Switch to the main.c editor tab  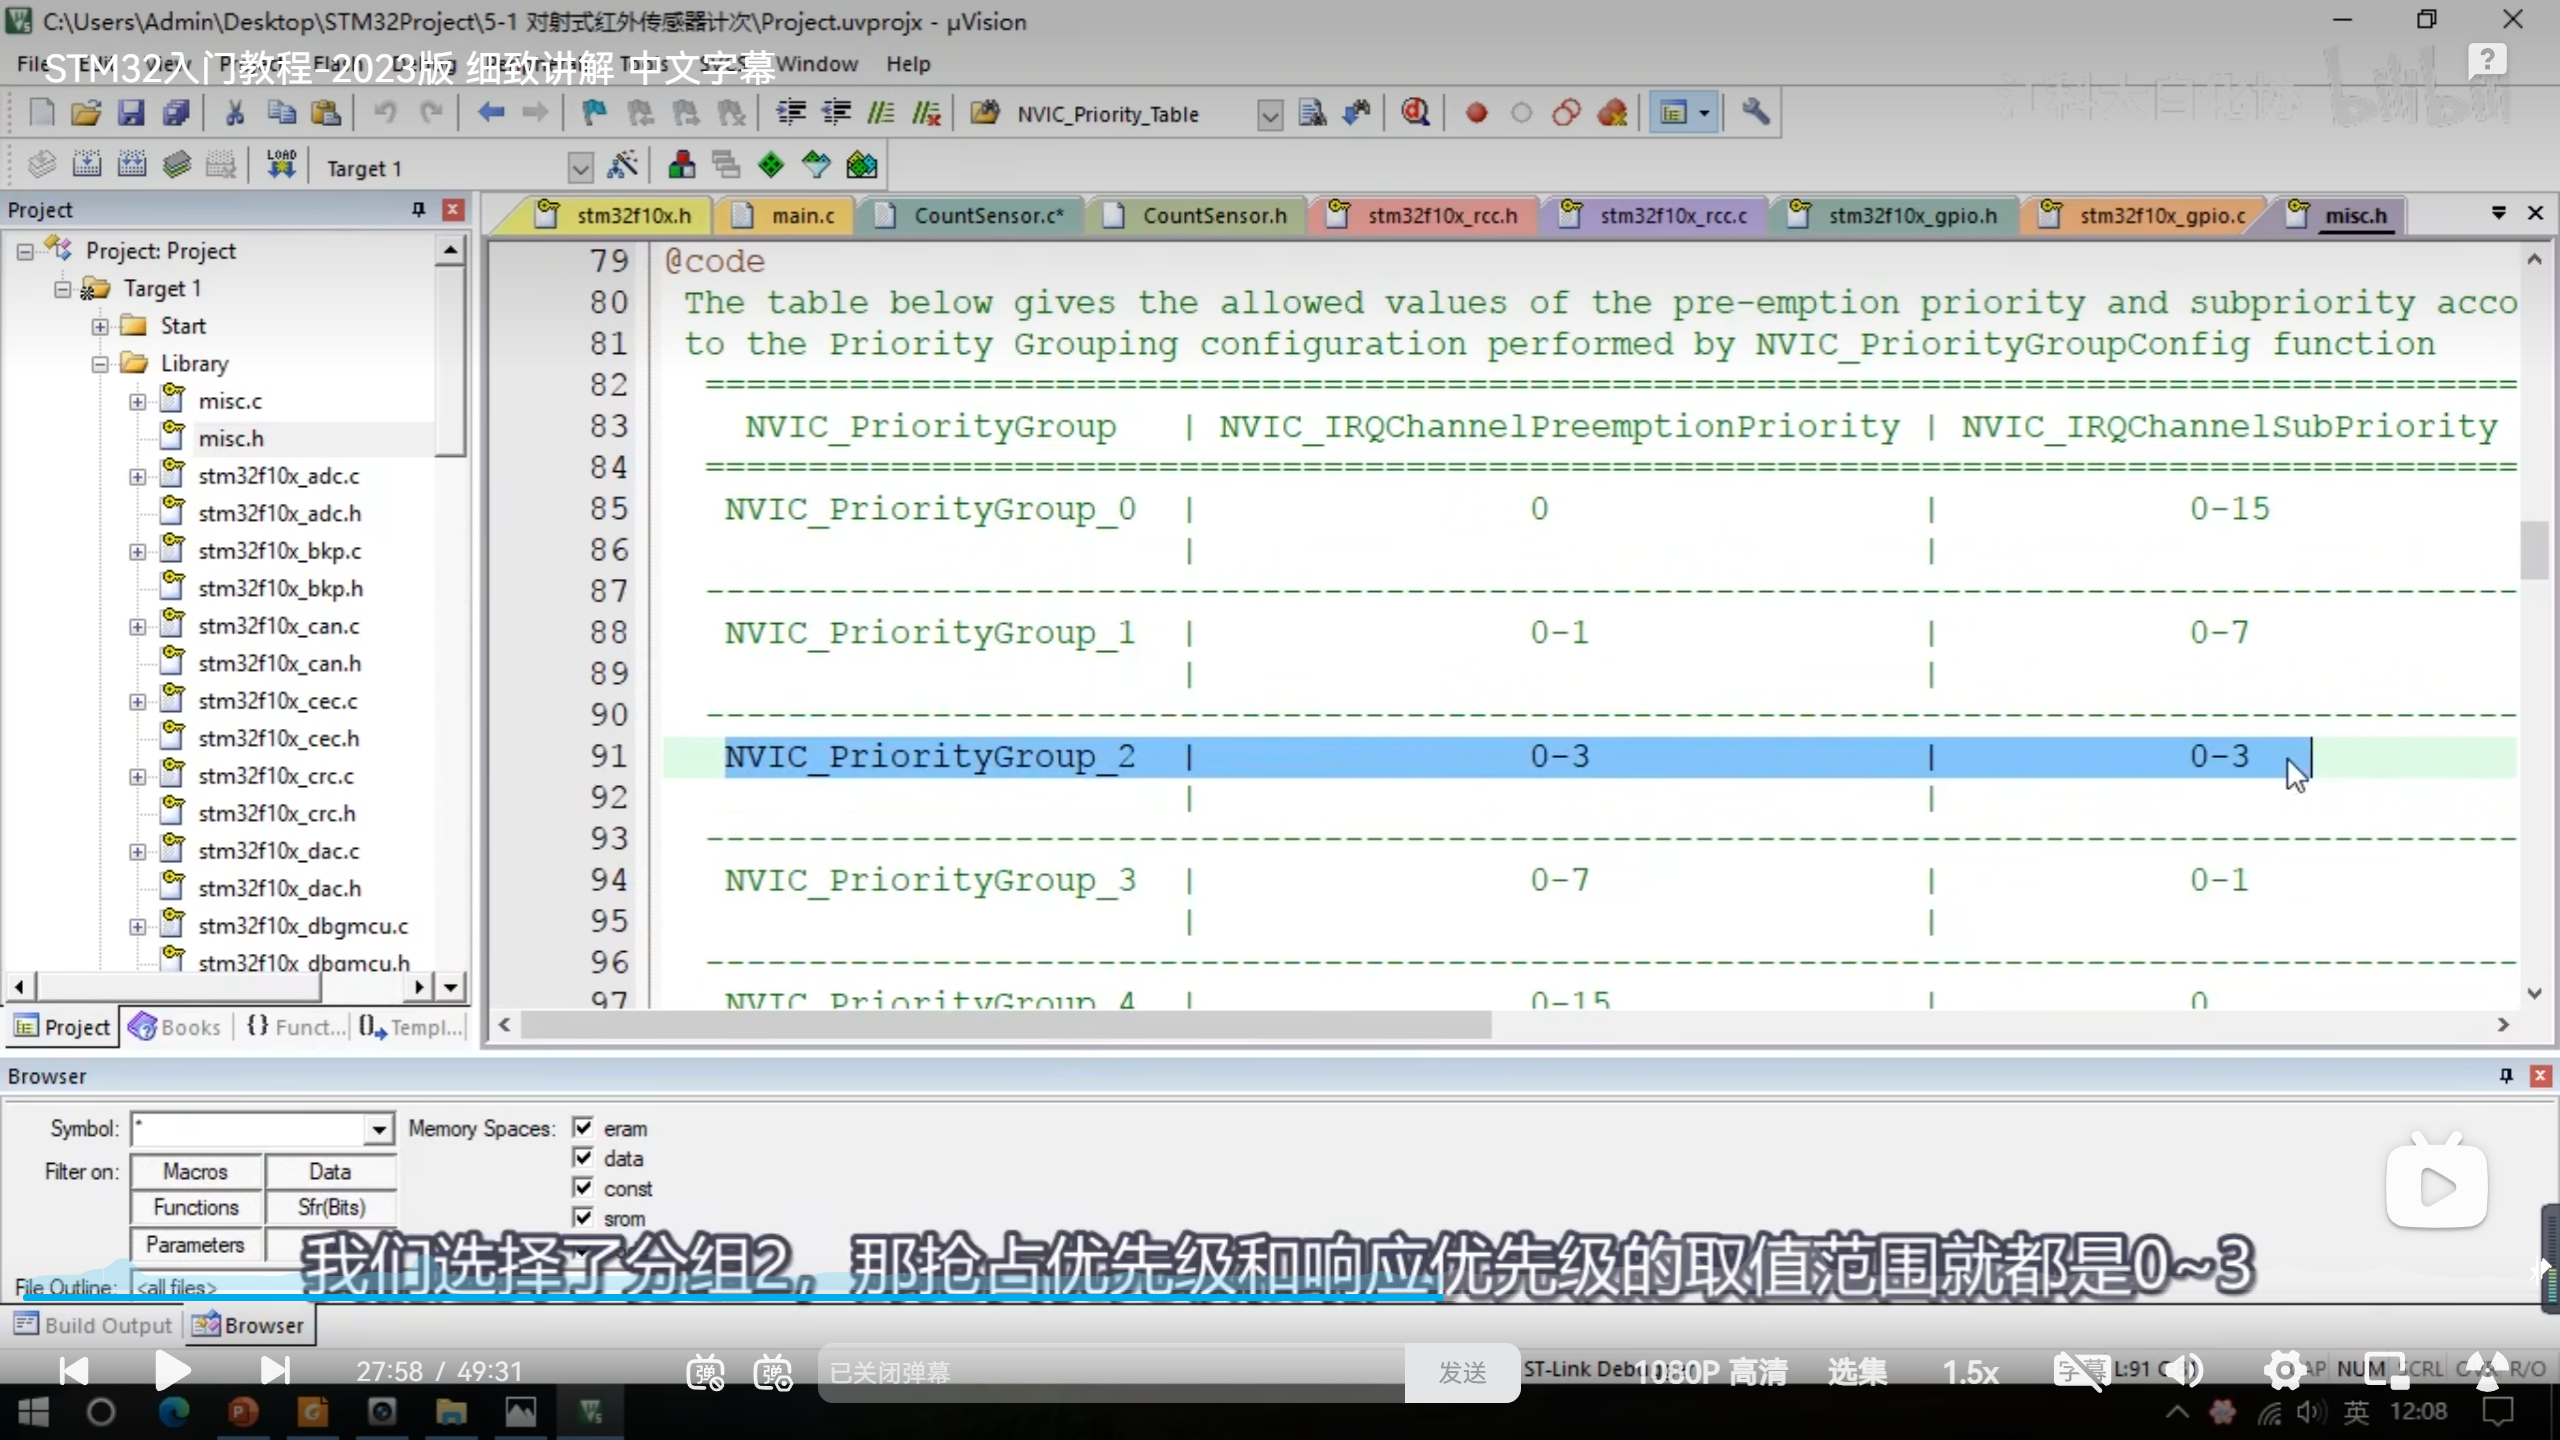point(802,216)
